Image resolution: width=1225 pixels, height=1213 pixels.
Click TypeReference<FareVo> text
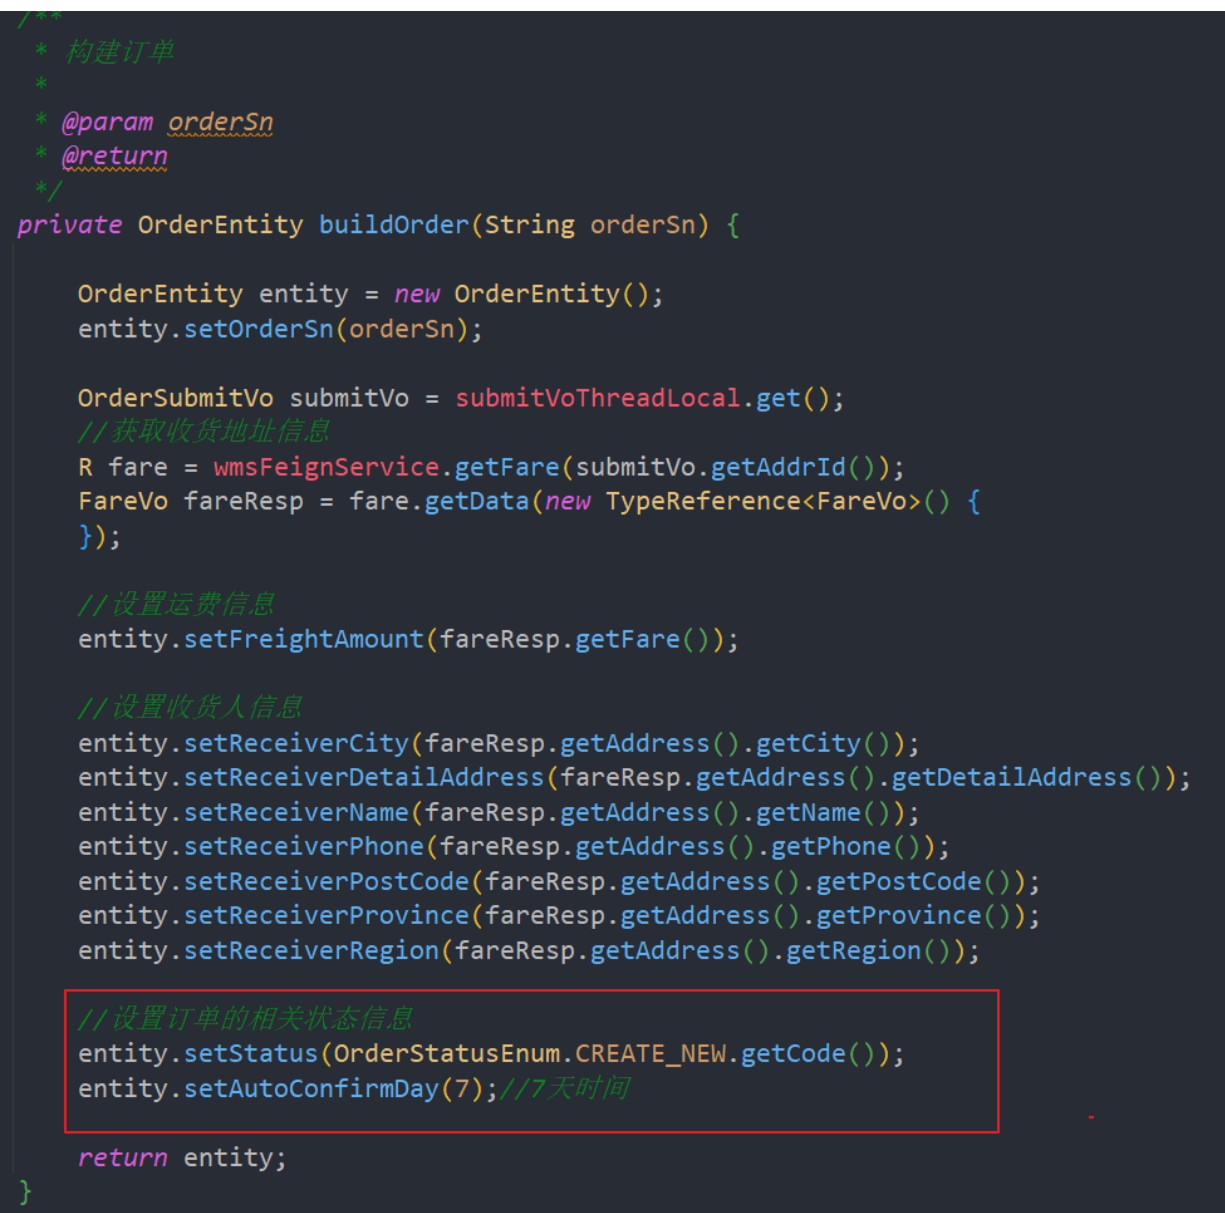tap(763, 501)
